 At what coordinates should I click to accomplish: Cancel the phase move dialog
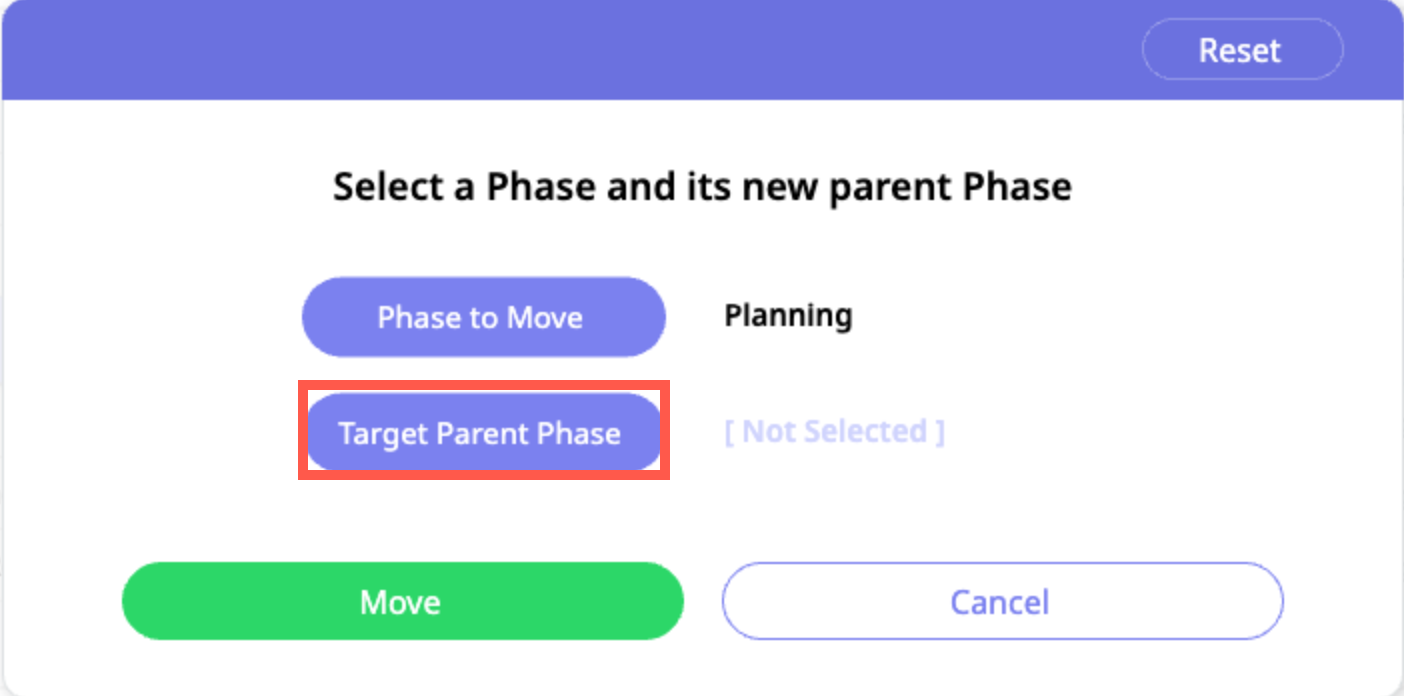tap(1001, 601)
